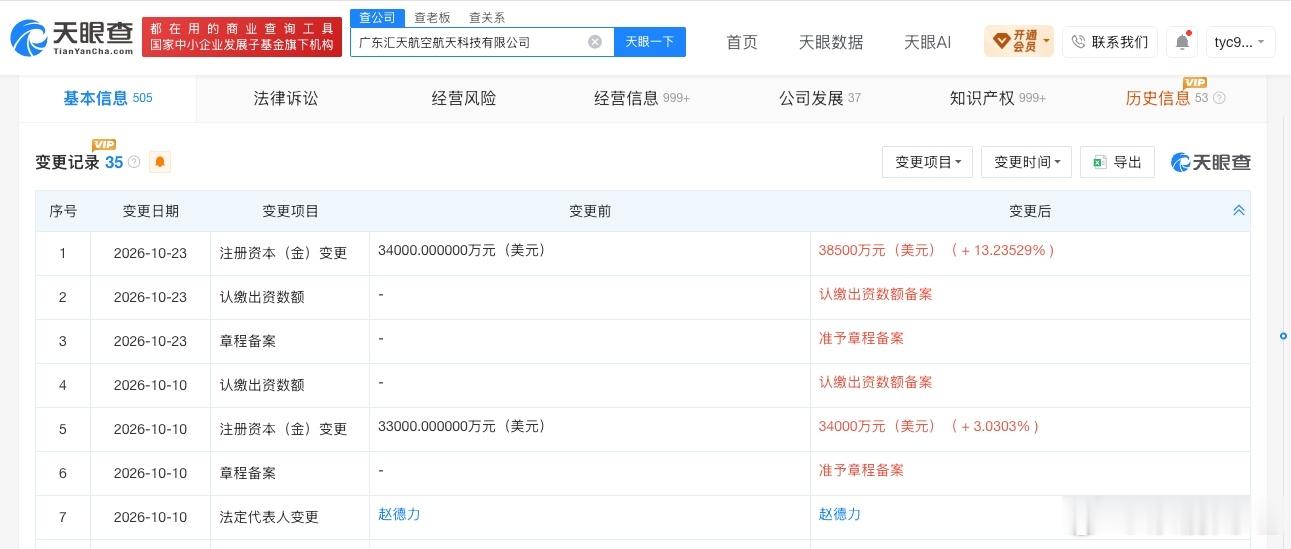Click help icon next to 变更记录 count
Viewport: 1291px width, 549px height.
click(134, 162)
